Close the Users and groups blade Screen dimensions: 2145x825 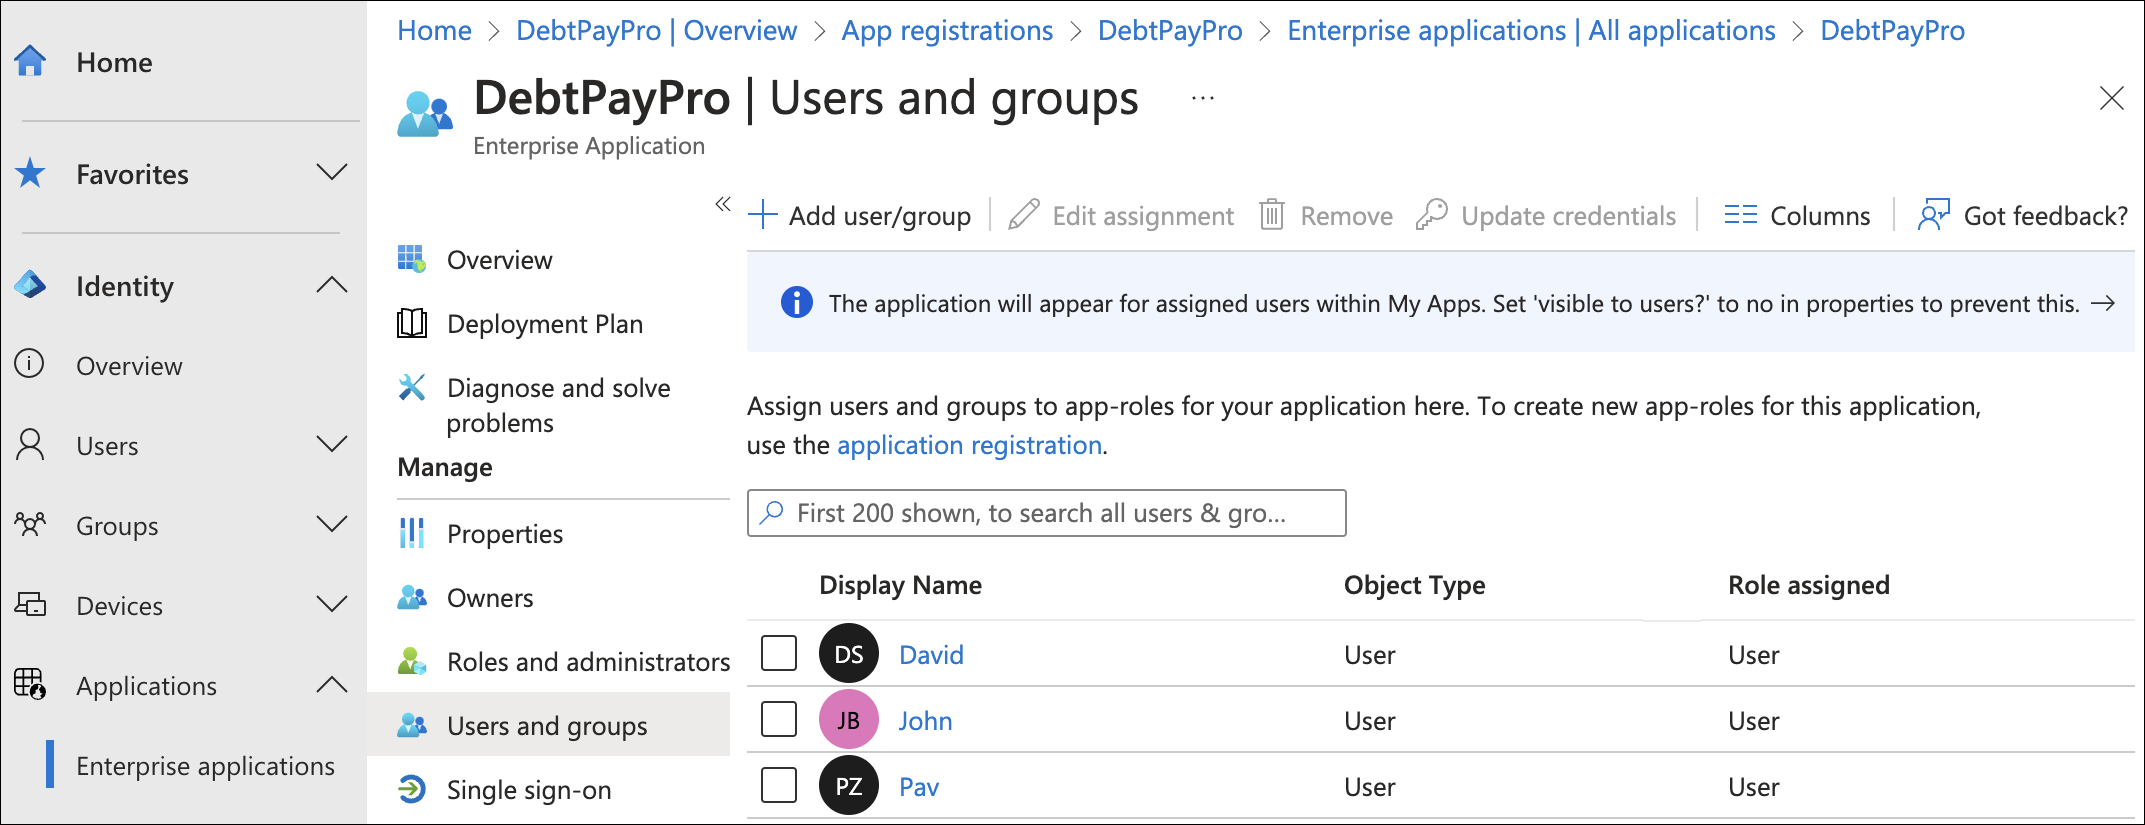pos(2111,98)
